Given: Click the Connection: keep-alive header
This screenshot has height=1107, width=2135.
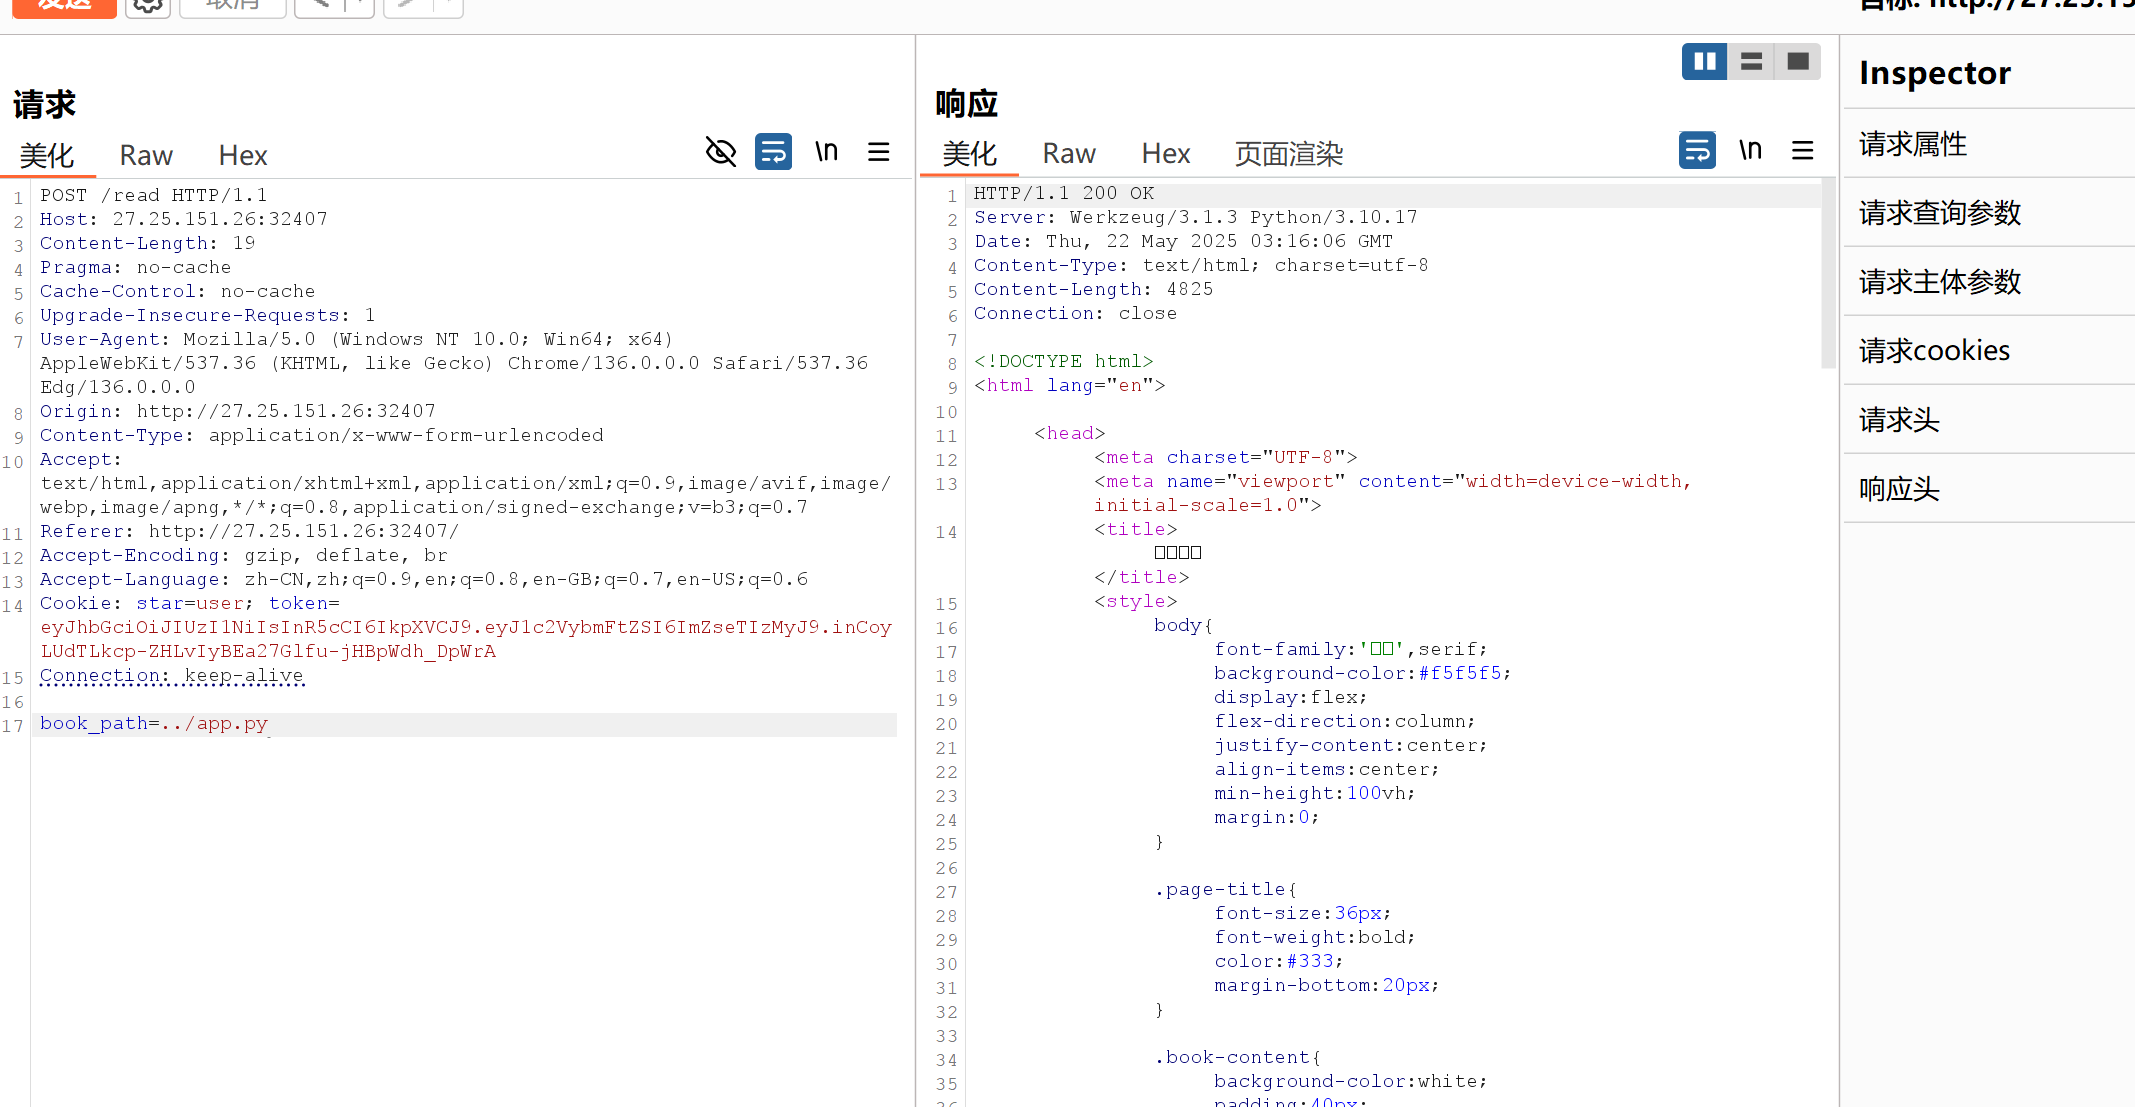Looking at the screenshot, I should click(x=172, y=675).
